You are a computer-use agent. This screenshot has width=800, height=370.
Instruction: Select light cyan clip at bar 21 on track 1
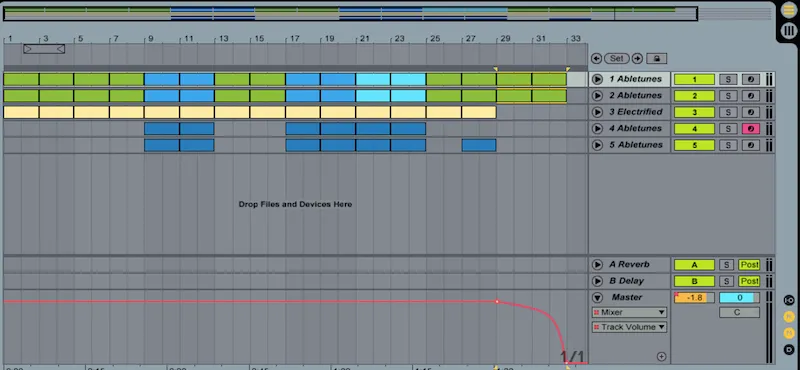click(x=373, y=79)
